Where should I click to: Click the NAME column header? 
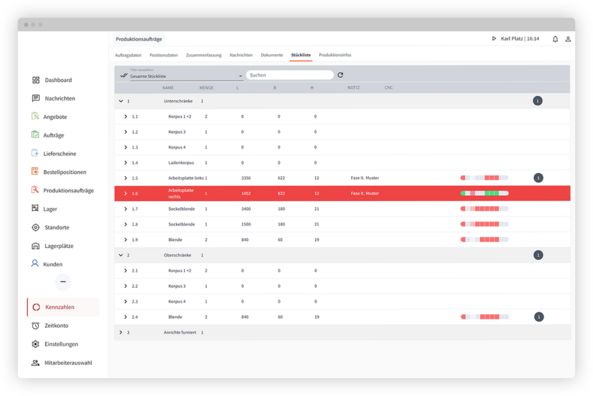click(x=168, y=88)
